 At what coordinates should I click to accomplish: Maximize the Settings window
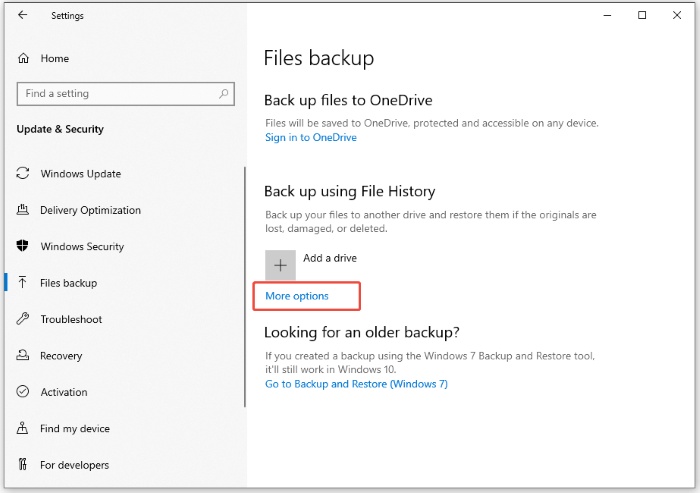coord(642,15)
